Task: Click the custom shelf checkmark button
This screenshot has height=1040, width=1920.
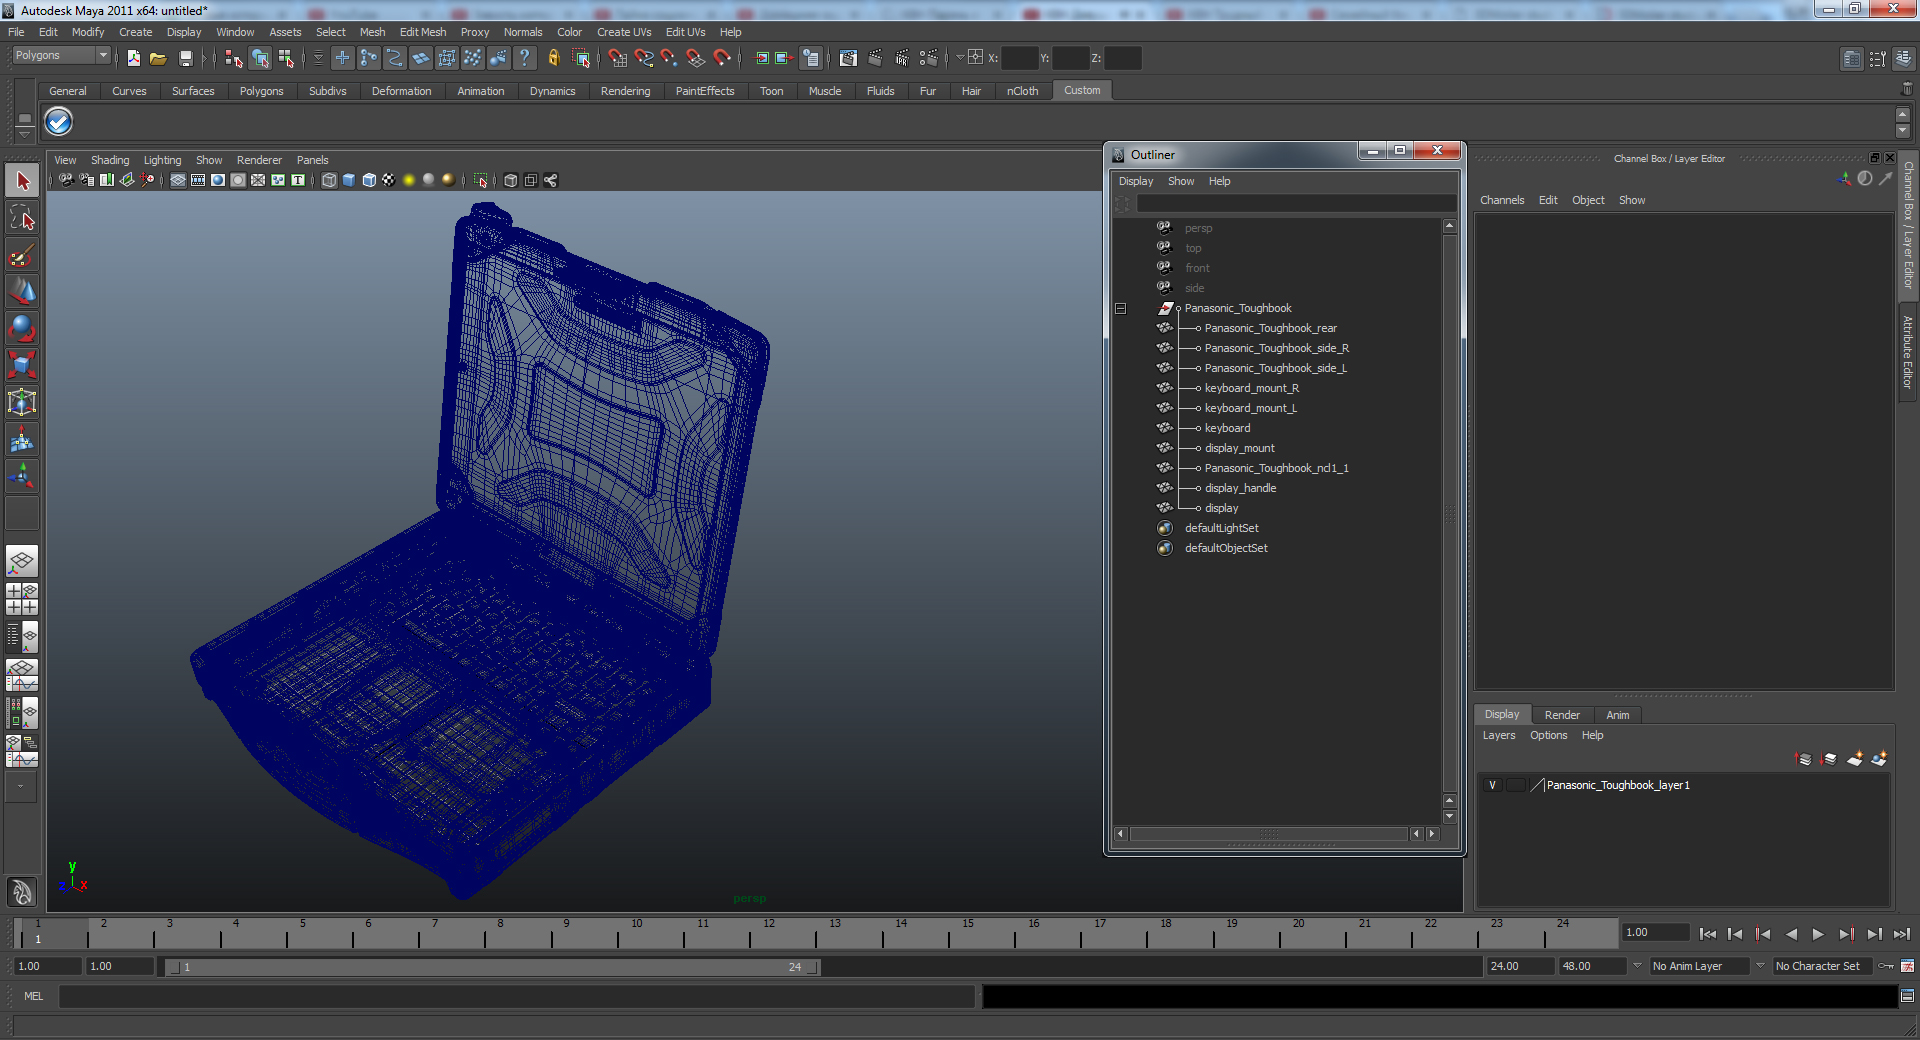Action: pyautogui.click(x=59, y=121)
